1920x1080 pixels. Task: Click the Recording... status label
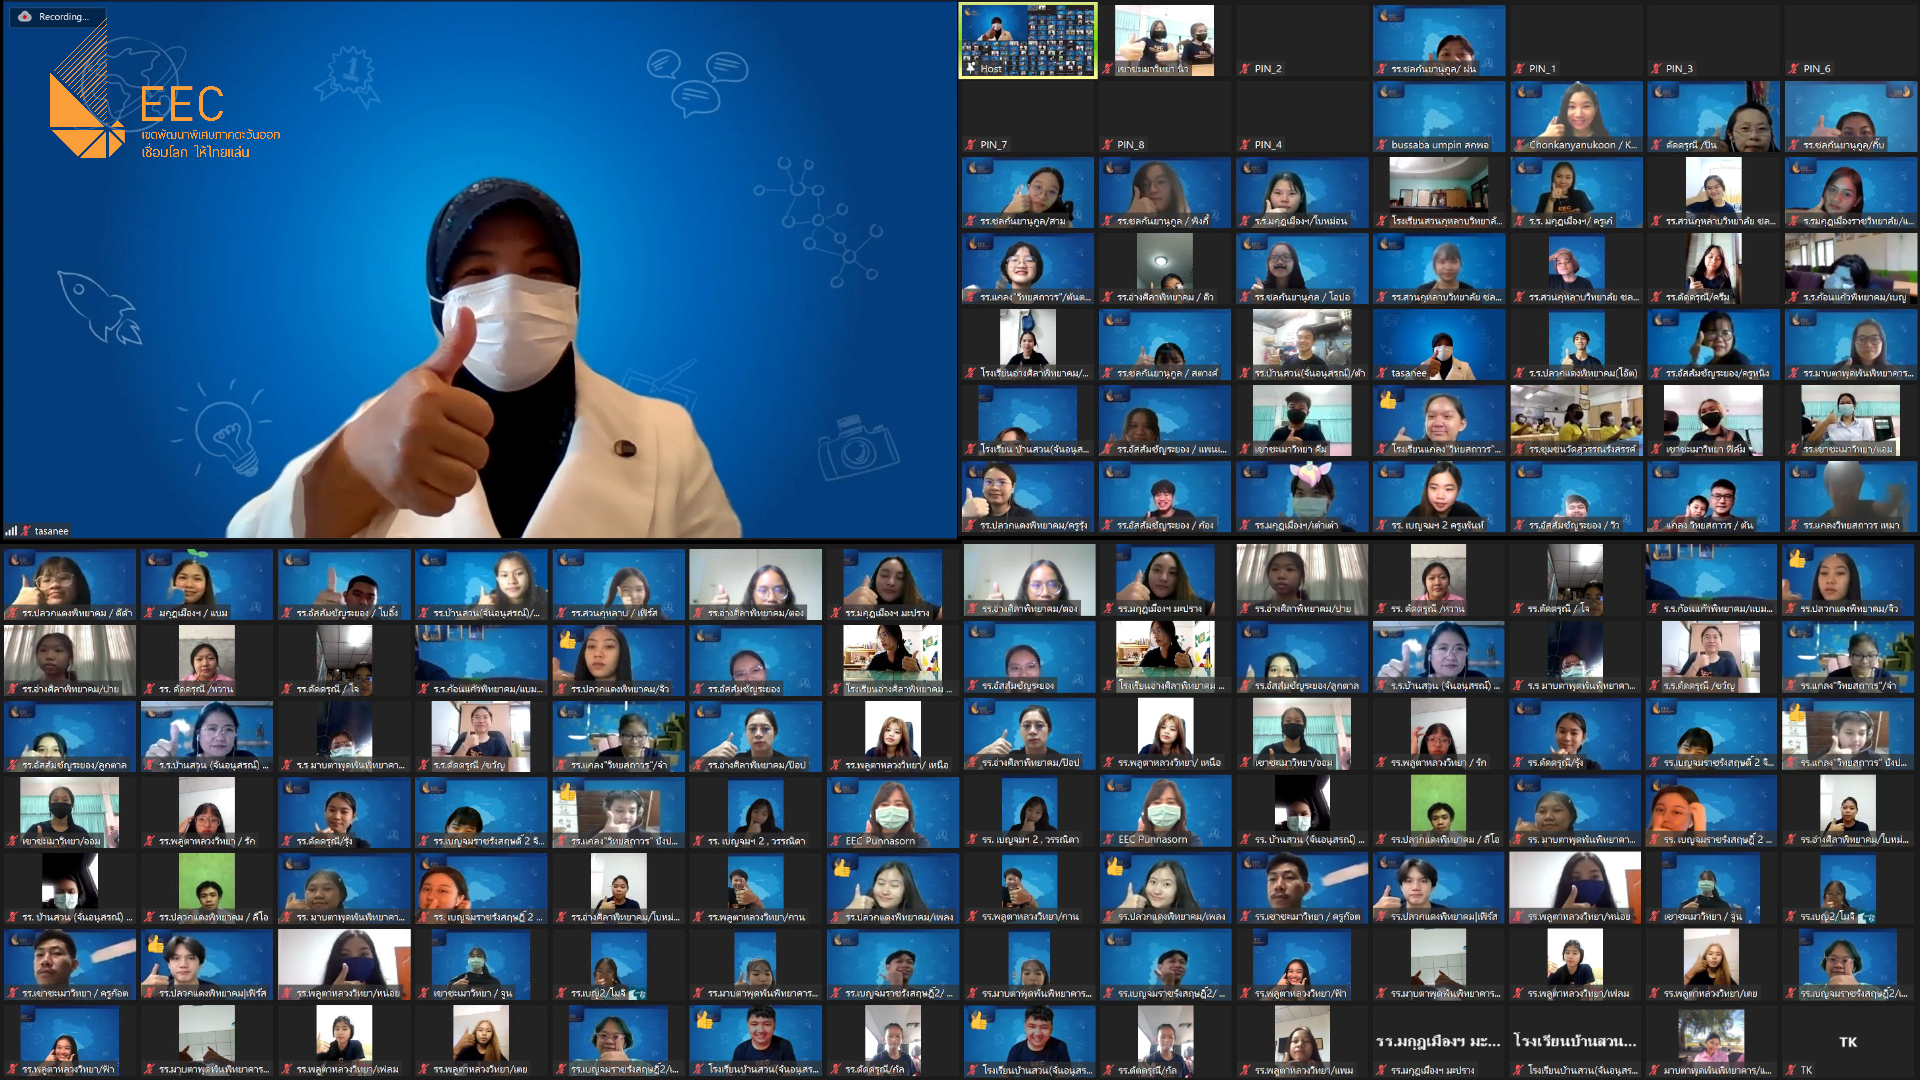[63, 16]
